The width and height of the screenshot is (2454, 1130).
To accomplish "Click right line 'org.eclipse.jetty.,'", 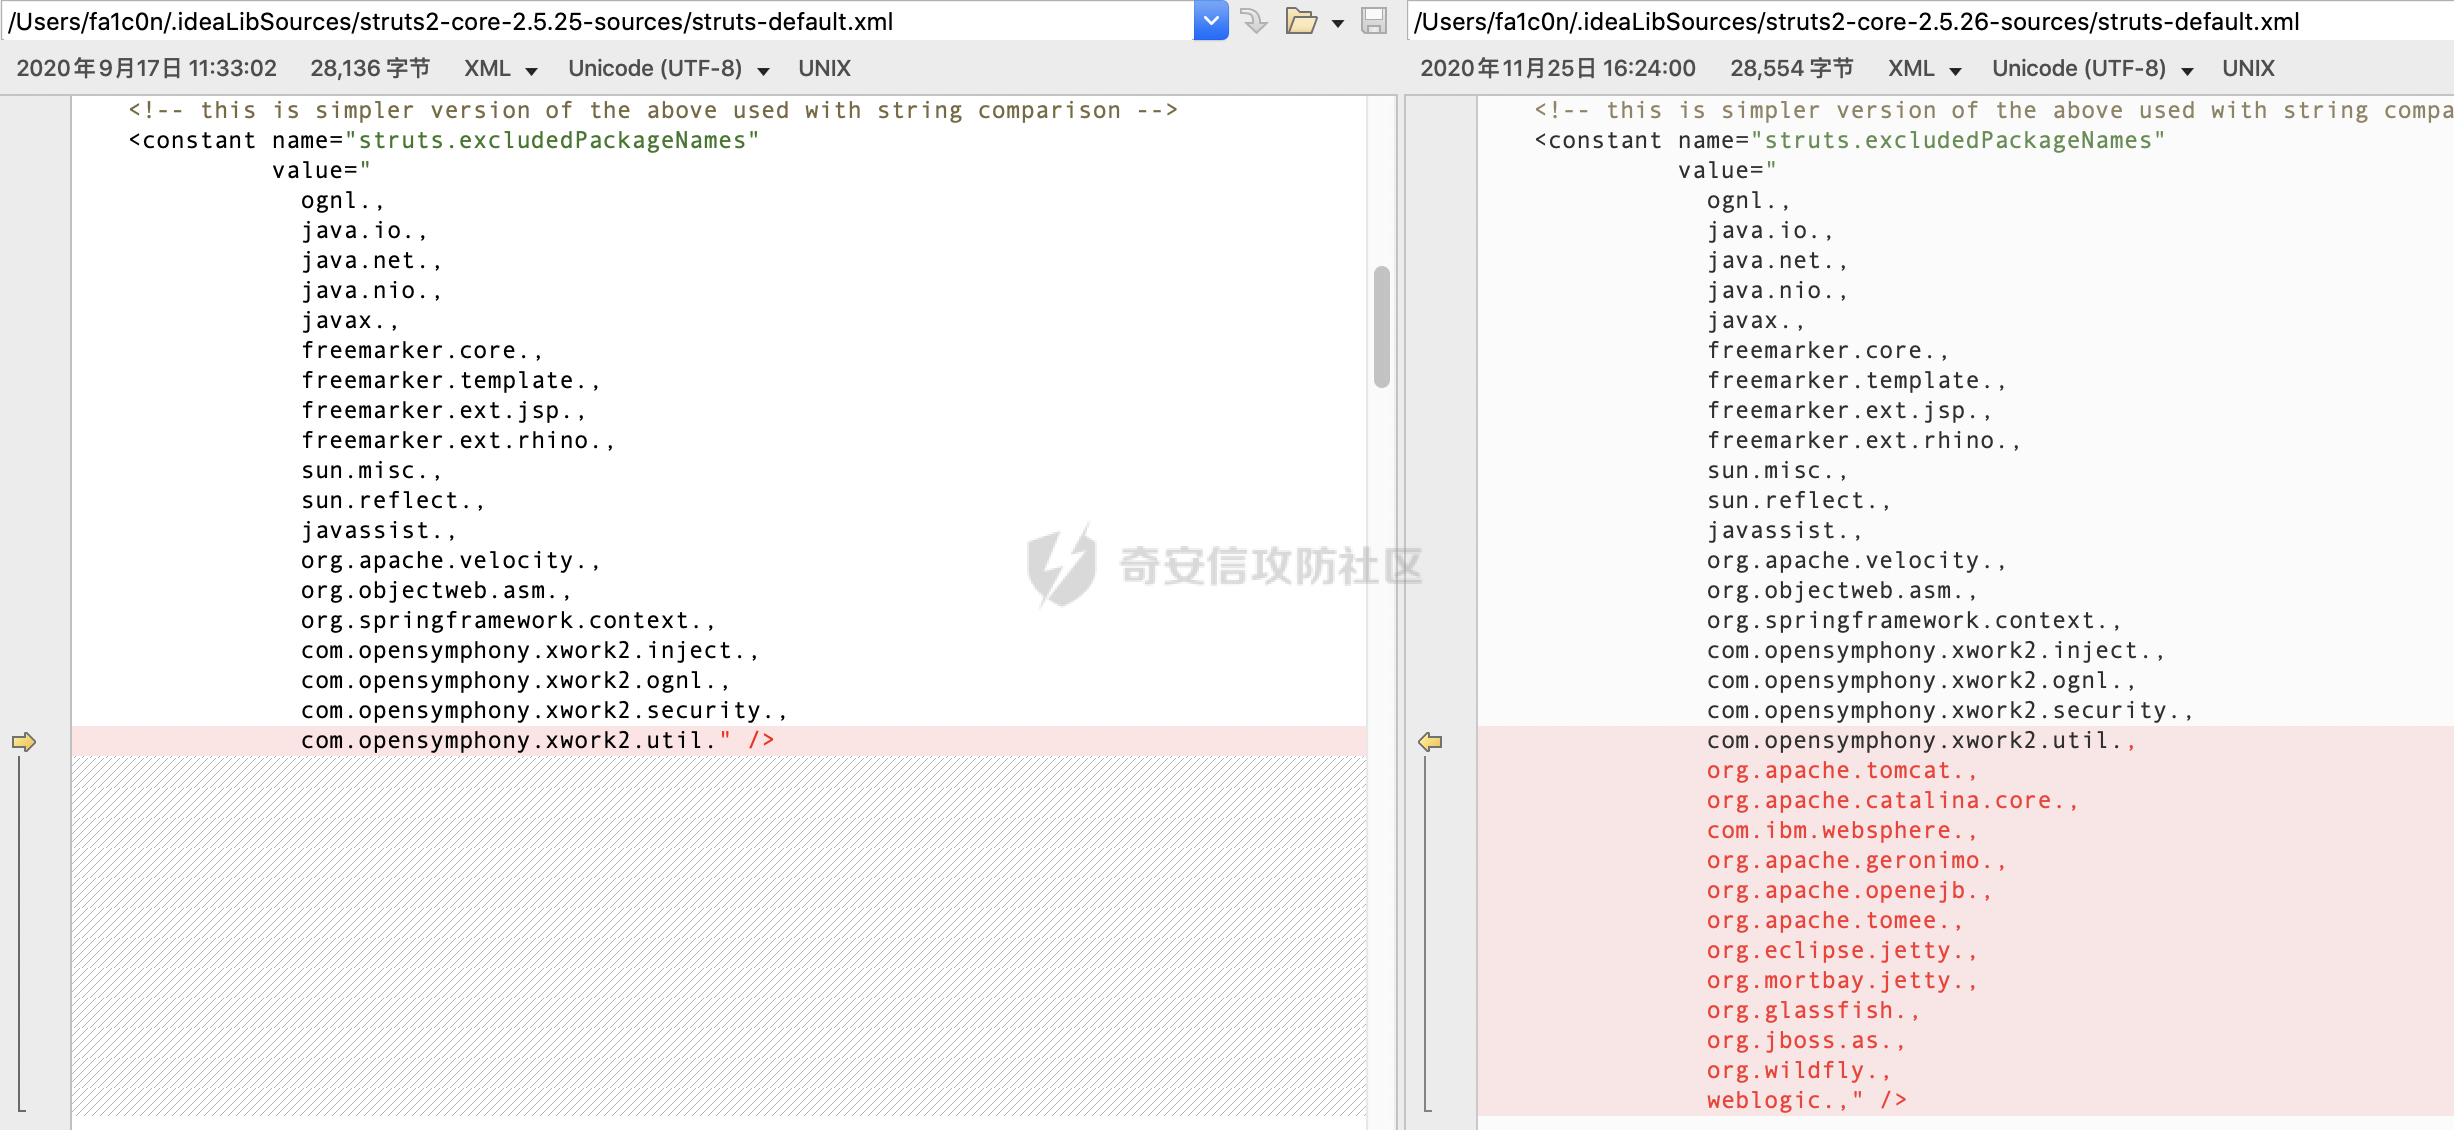I will pos(1842,951).
